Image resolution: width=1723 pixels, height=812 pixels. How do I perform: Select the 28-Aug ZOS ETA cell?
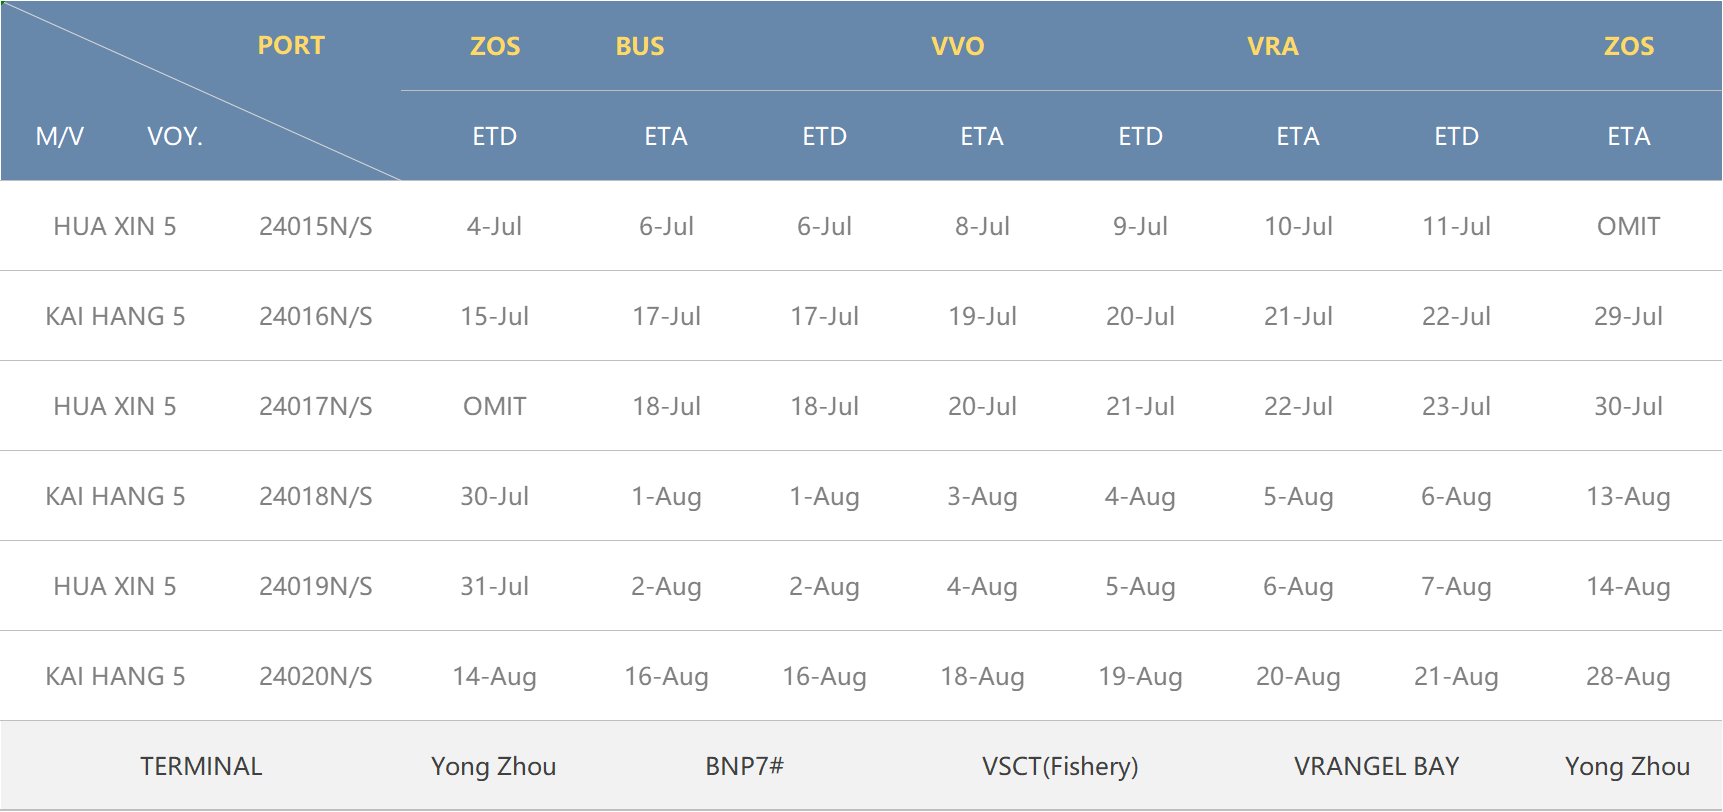tap(1628, 676)
